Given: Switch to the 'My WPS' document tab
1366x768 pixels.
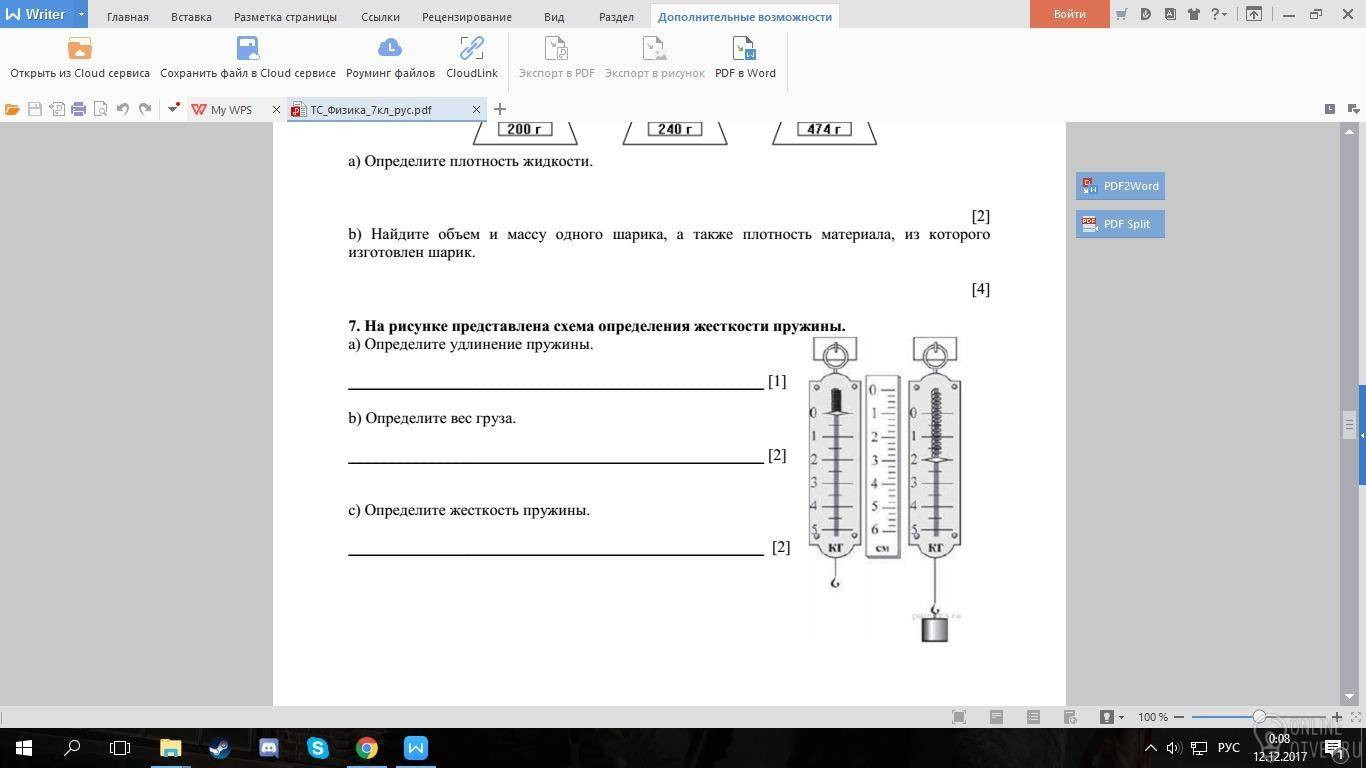Looking at the screenshot, I should [231, 110].
